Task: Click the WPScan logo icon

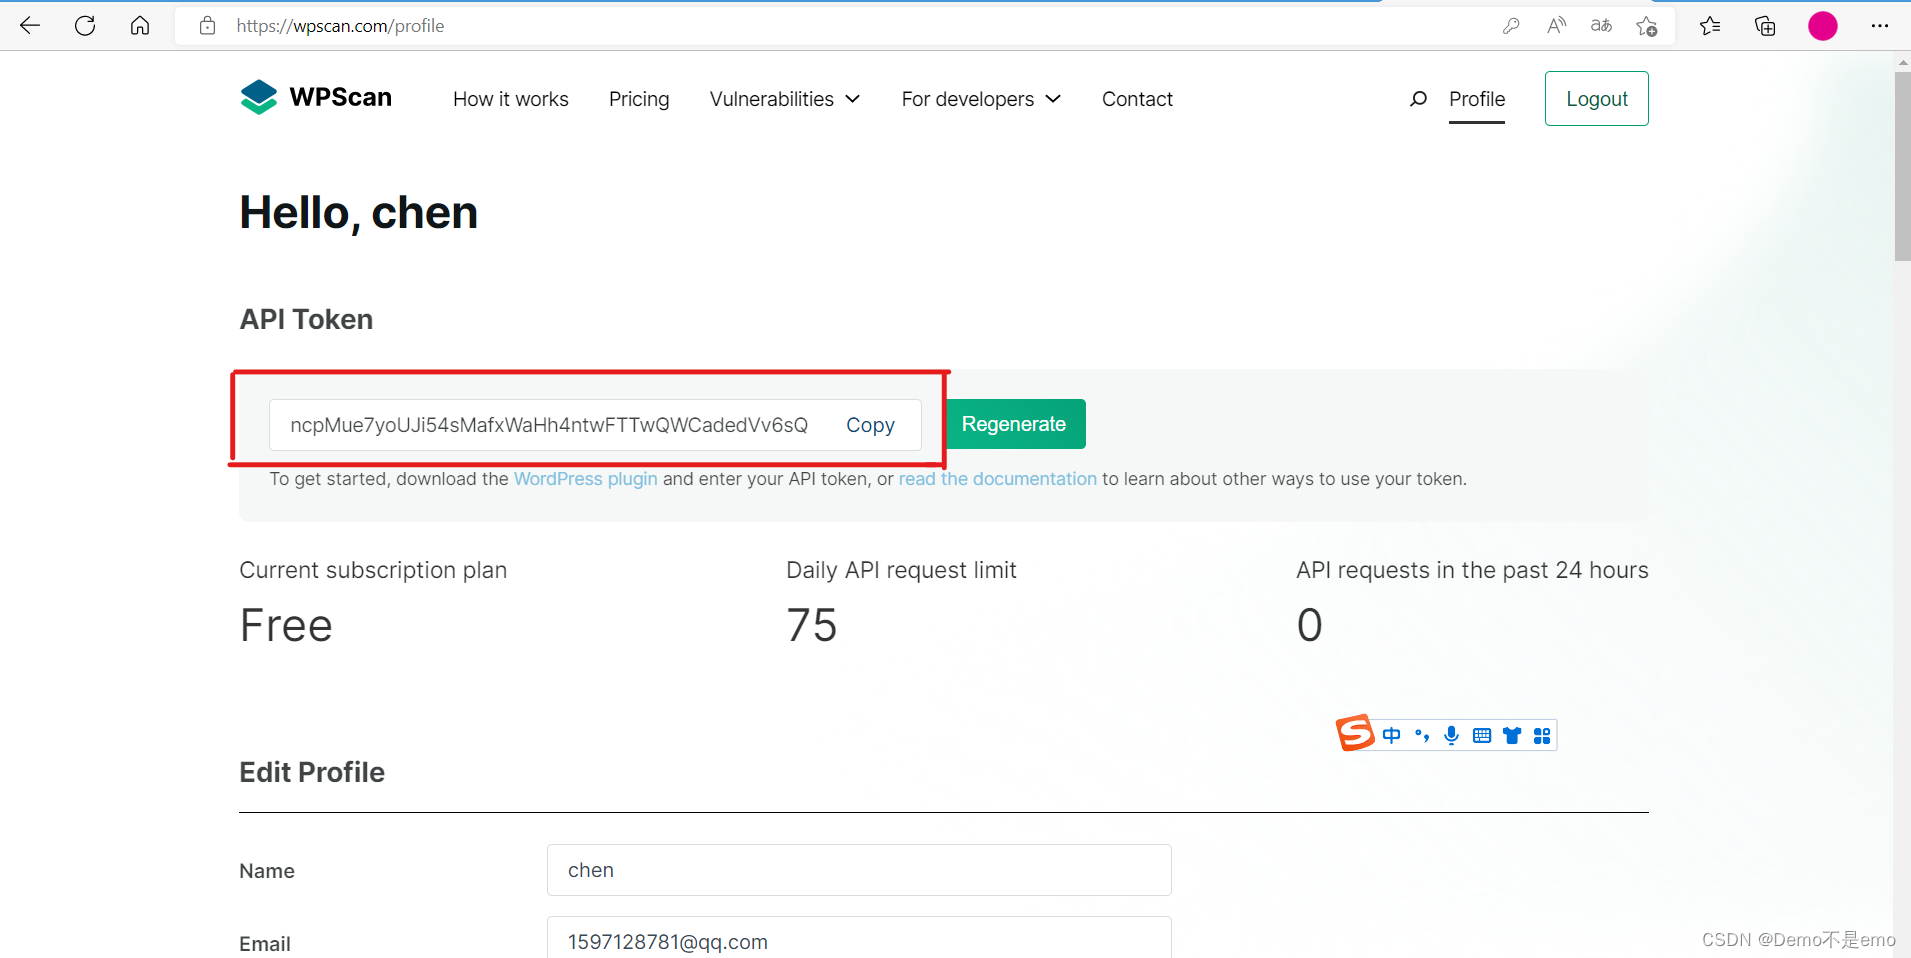Action: pyautogui.click(x=259, y=97)
